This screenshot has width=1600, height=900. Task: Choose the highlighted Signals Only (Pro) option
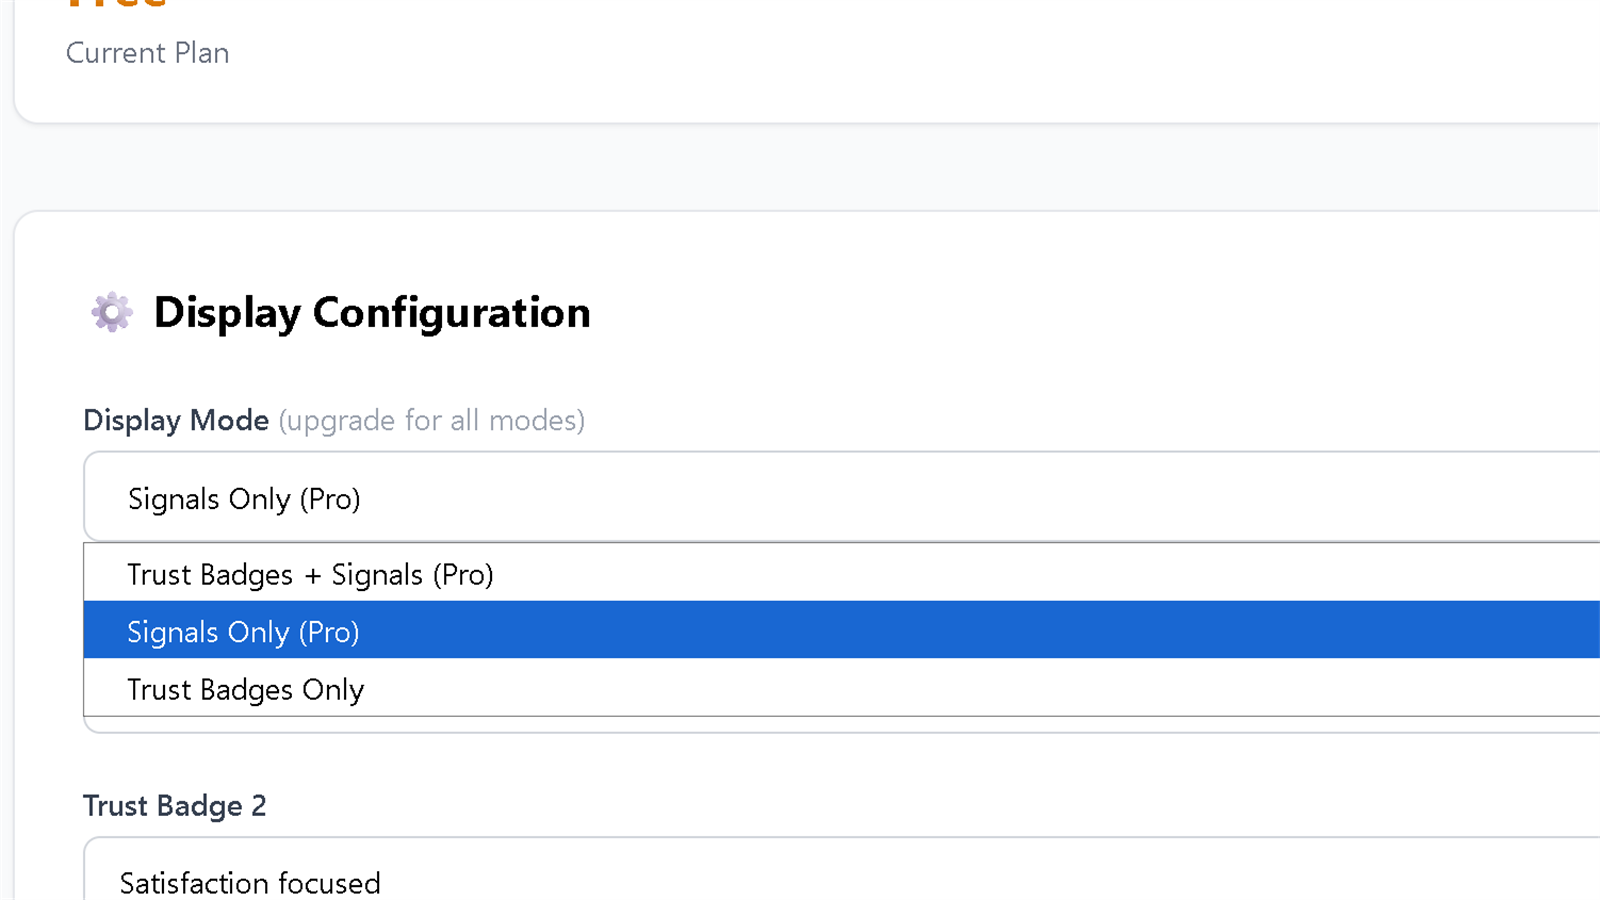[x=842, y=631]
